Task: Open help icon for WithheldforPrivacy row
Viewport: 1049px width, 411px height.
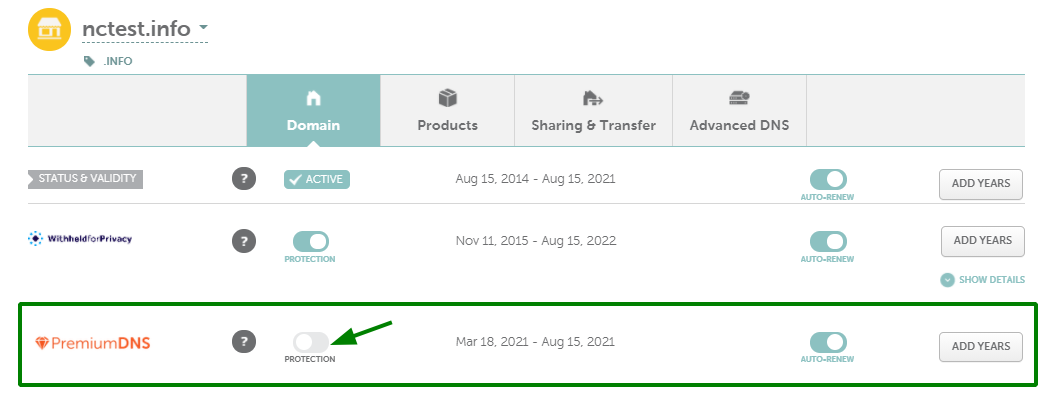Action: point(244,241)
